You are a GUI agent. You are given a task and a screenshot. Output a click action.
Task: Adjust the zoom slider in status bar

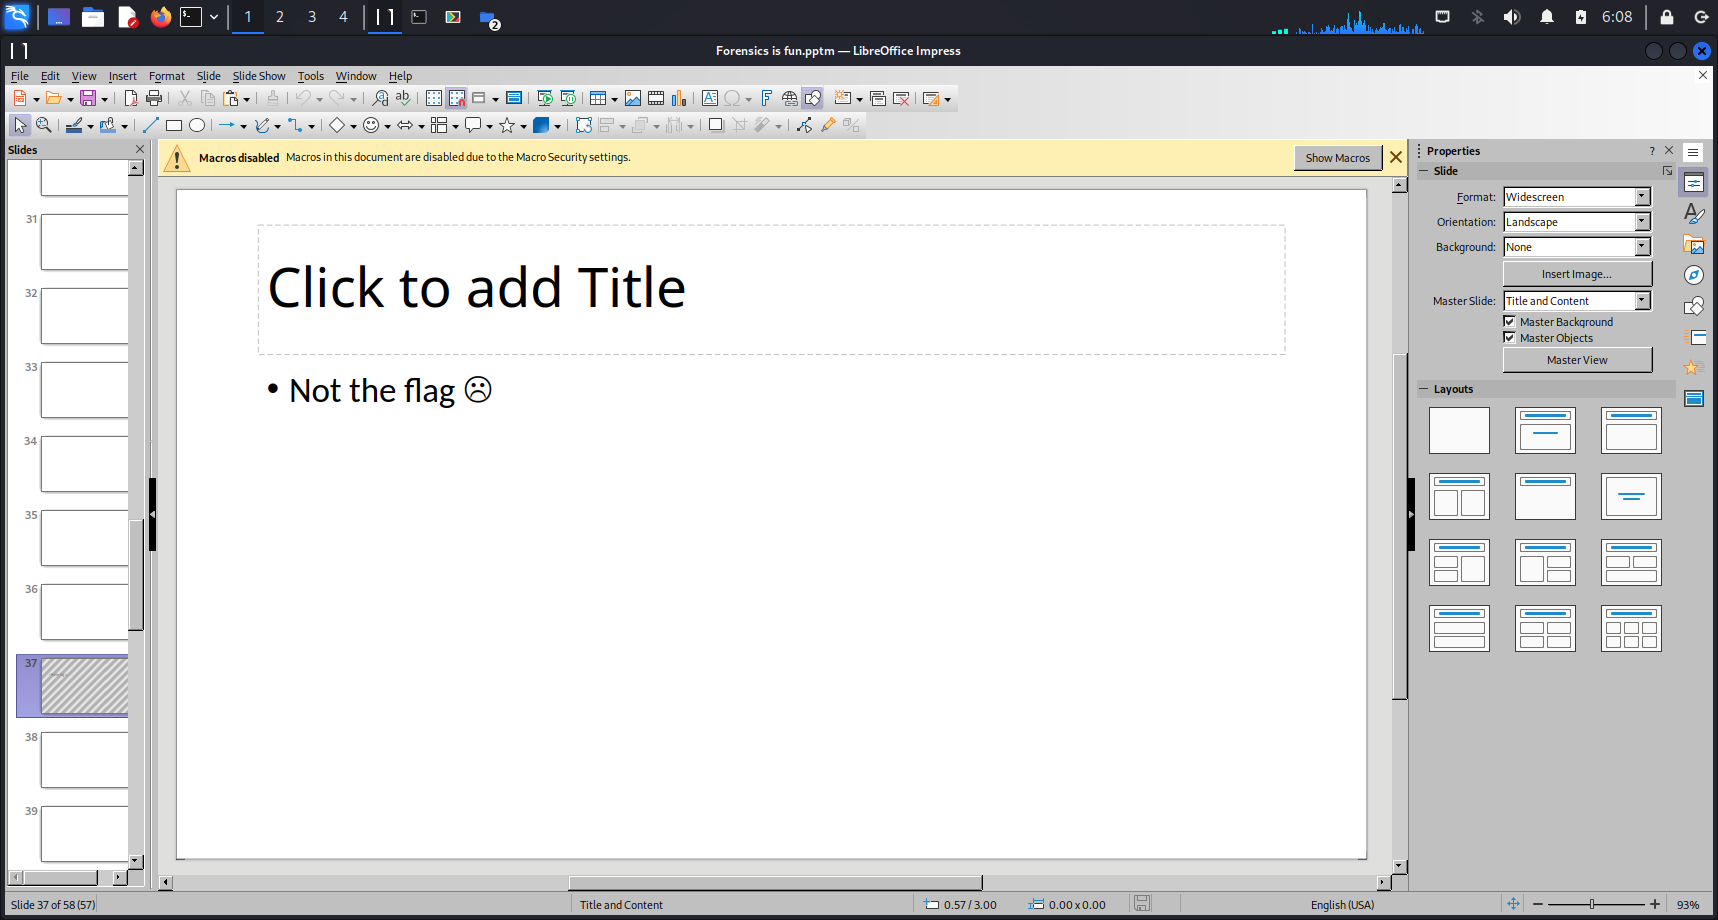pyautogui.click(x=1592, y=904)
